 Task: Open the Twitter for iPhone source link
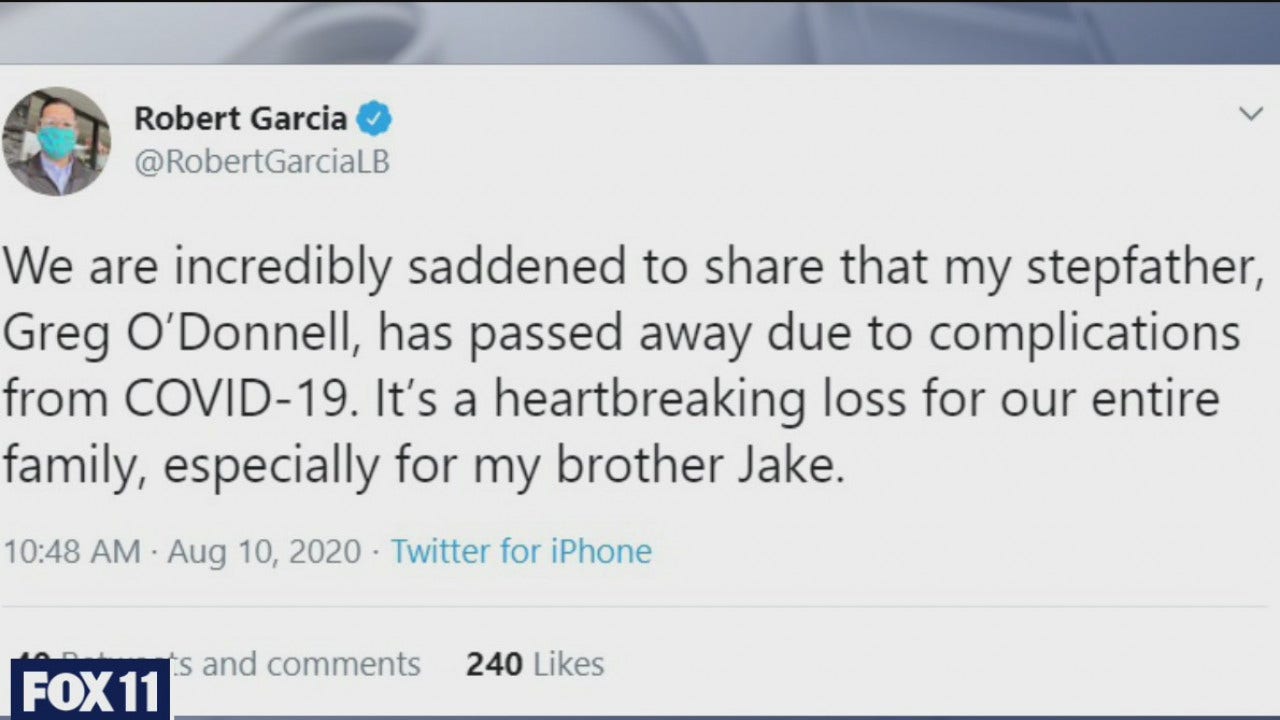coord(521,551)
